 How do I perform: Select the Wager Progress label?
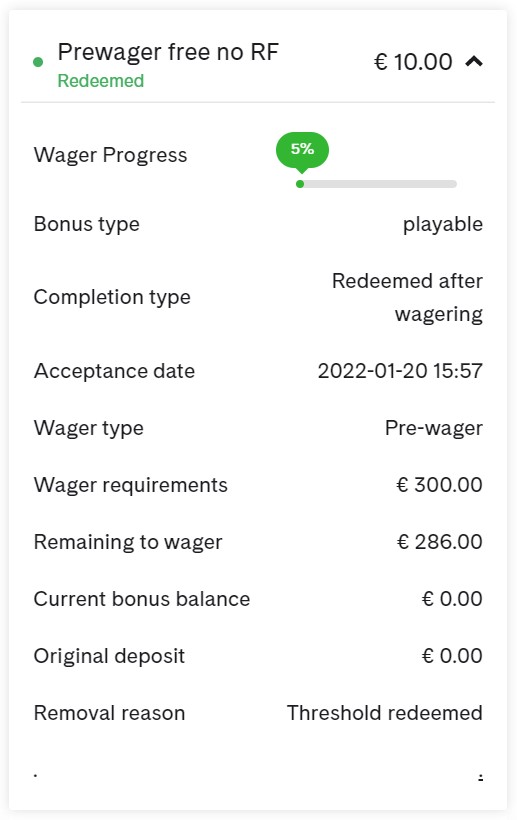(110, 155)
